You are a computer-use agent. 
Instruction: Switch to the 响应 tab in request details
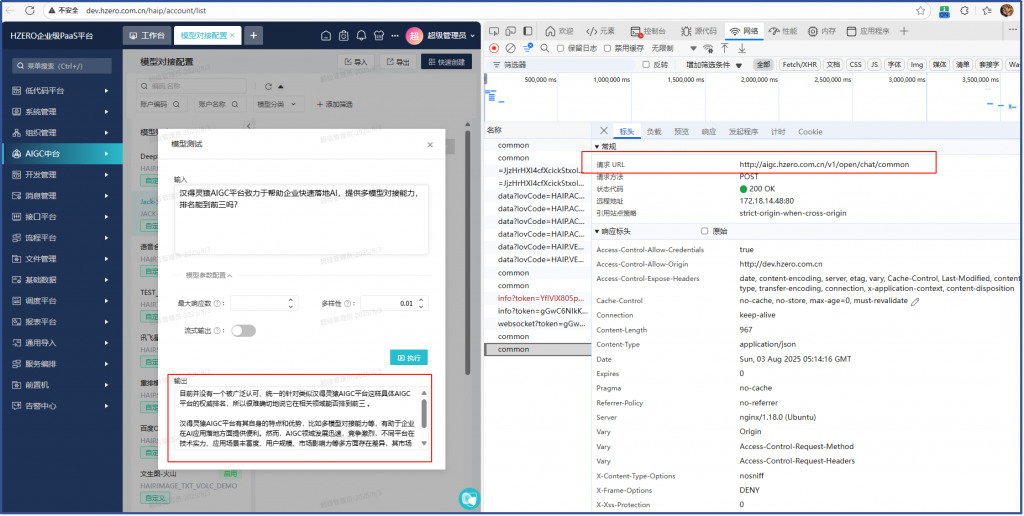pyautogui.click(x=708, y=131)
